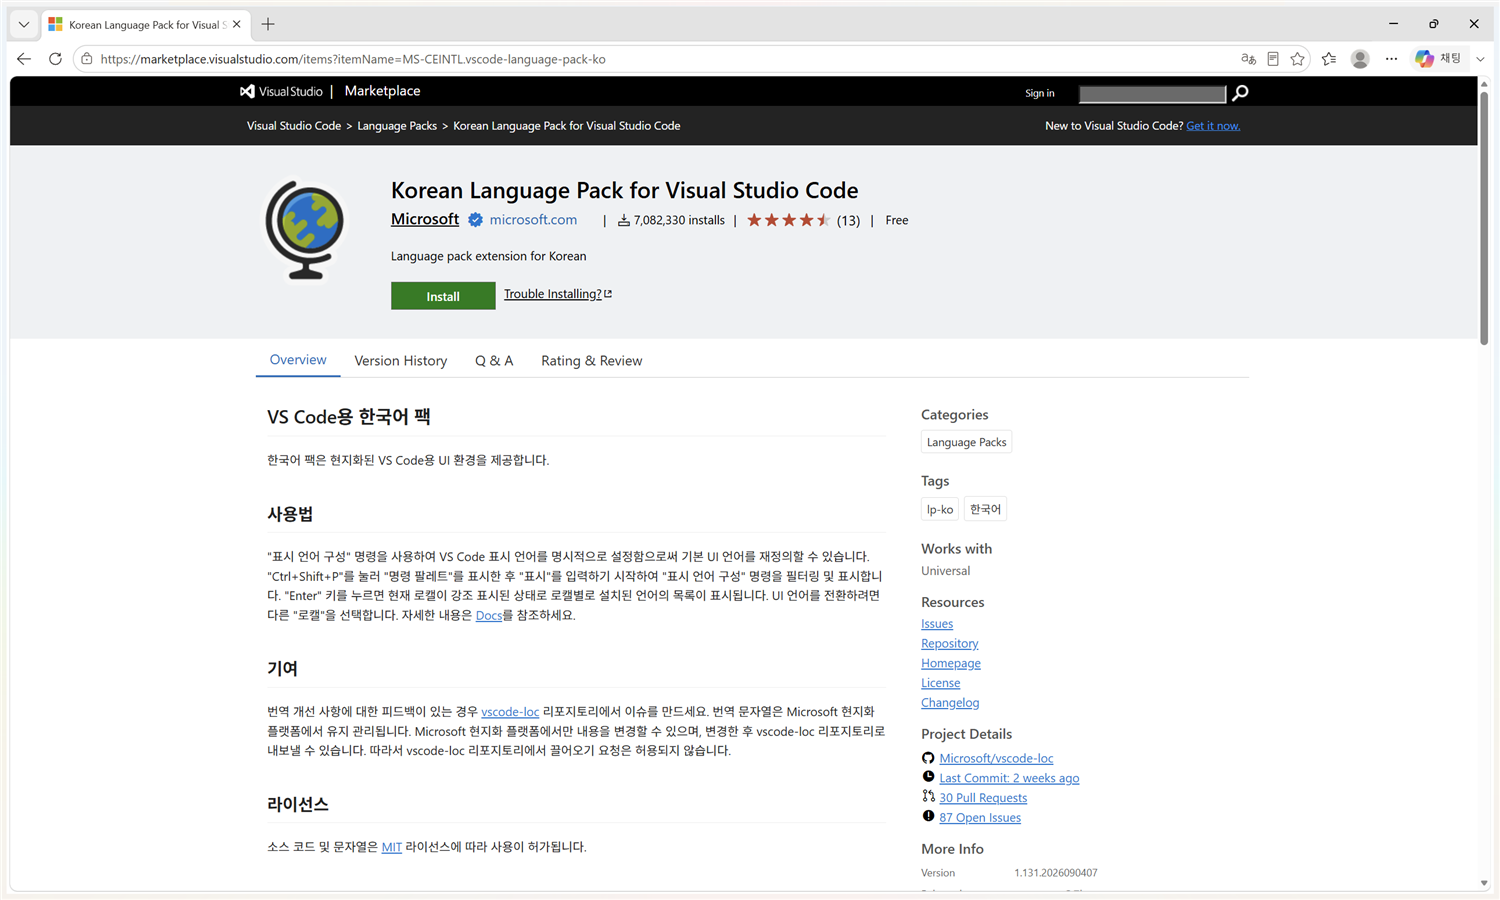Click the Get it now link

click(x=1213, y=126)
